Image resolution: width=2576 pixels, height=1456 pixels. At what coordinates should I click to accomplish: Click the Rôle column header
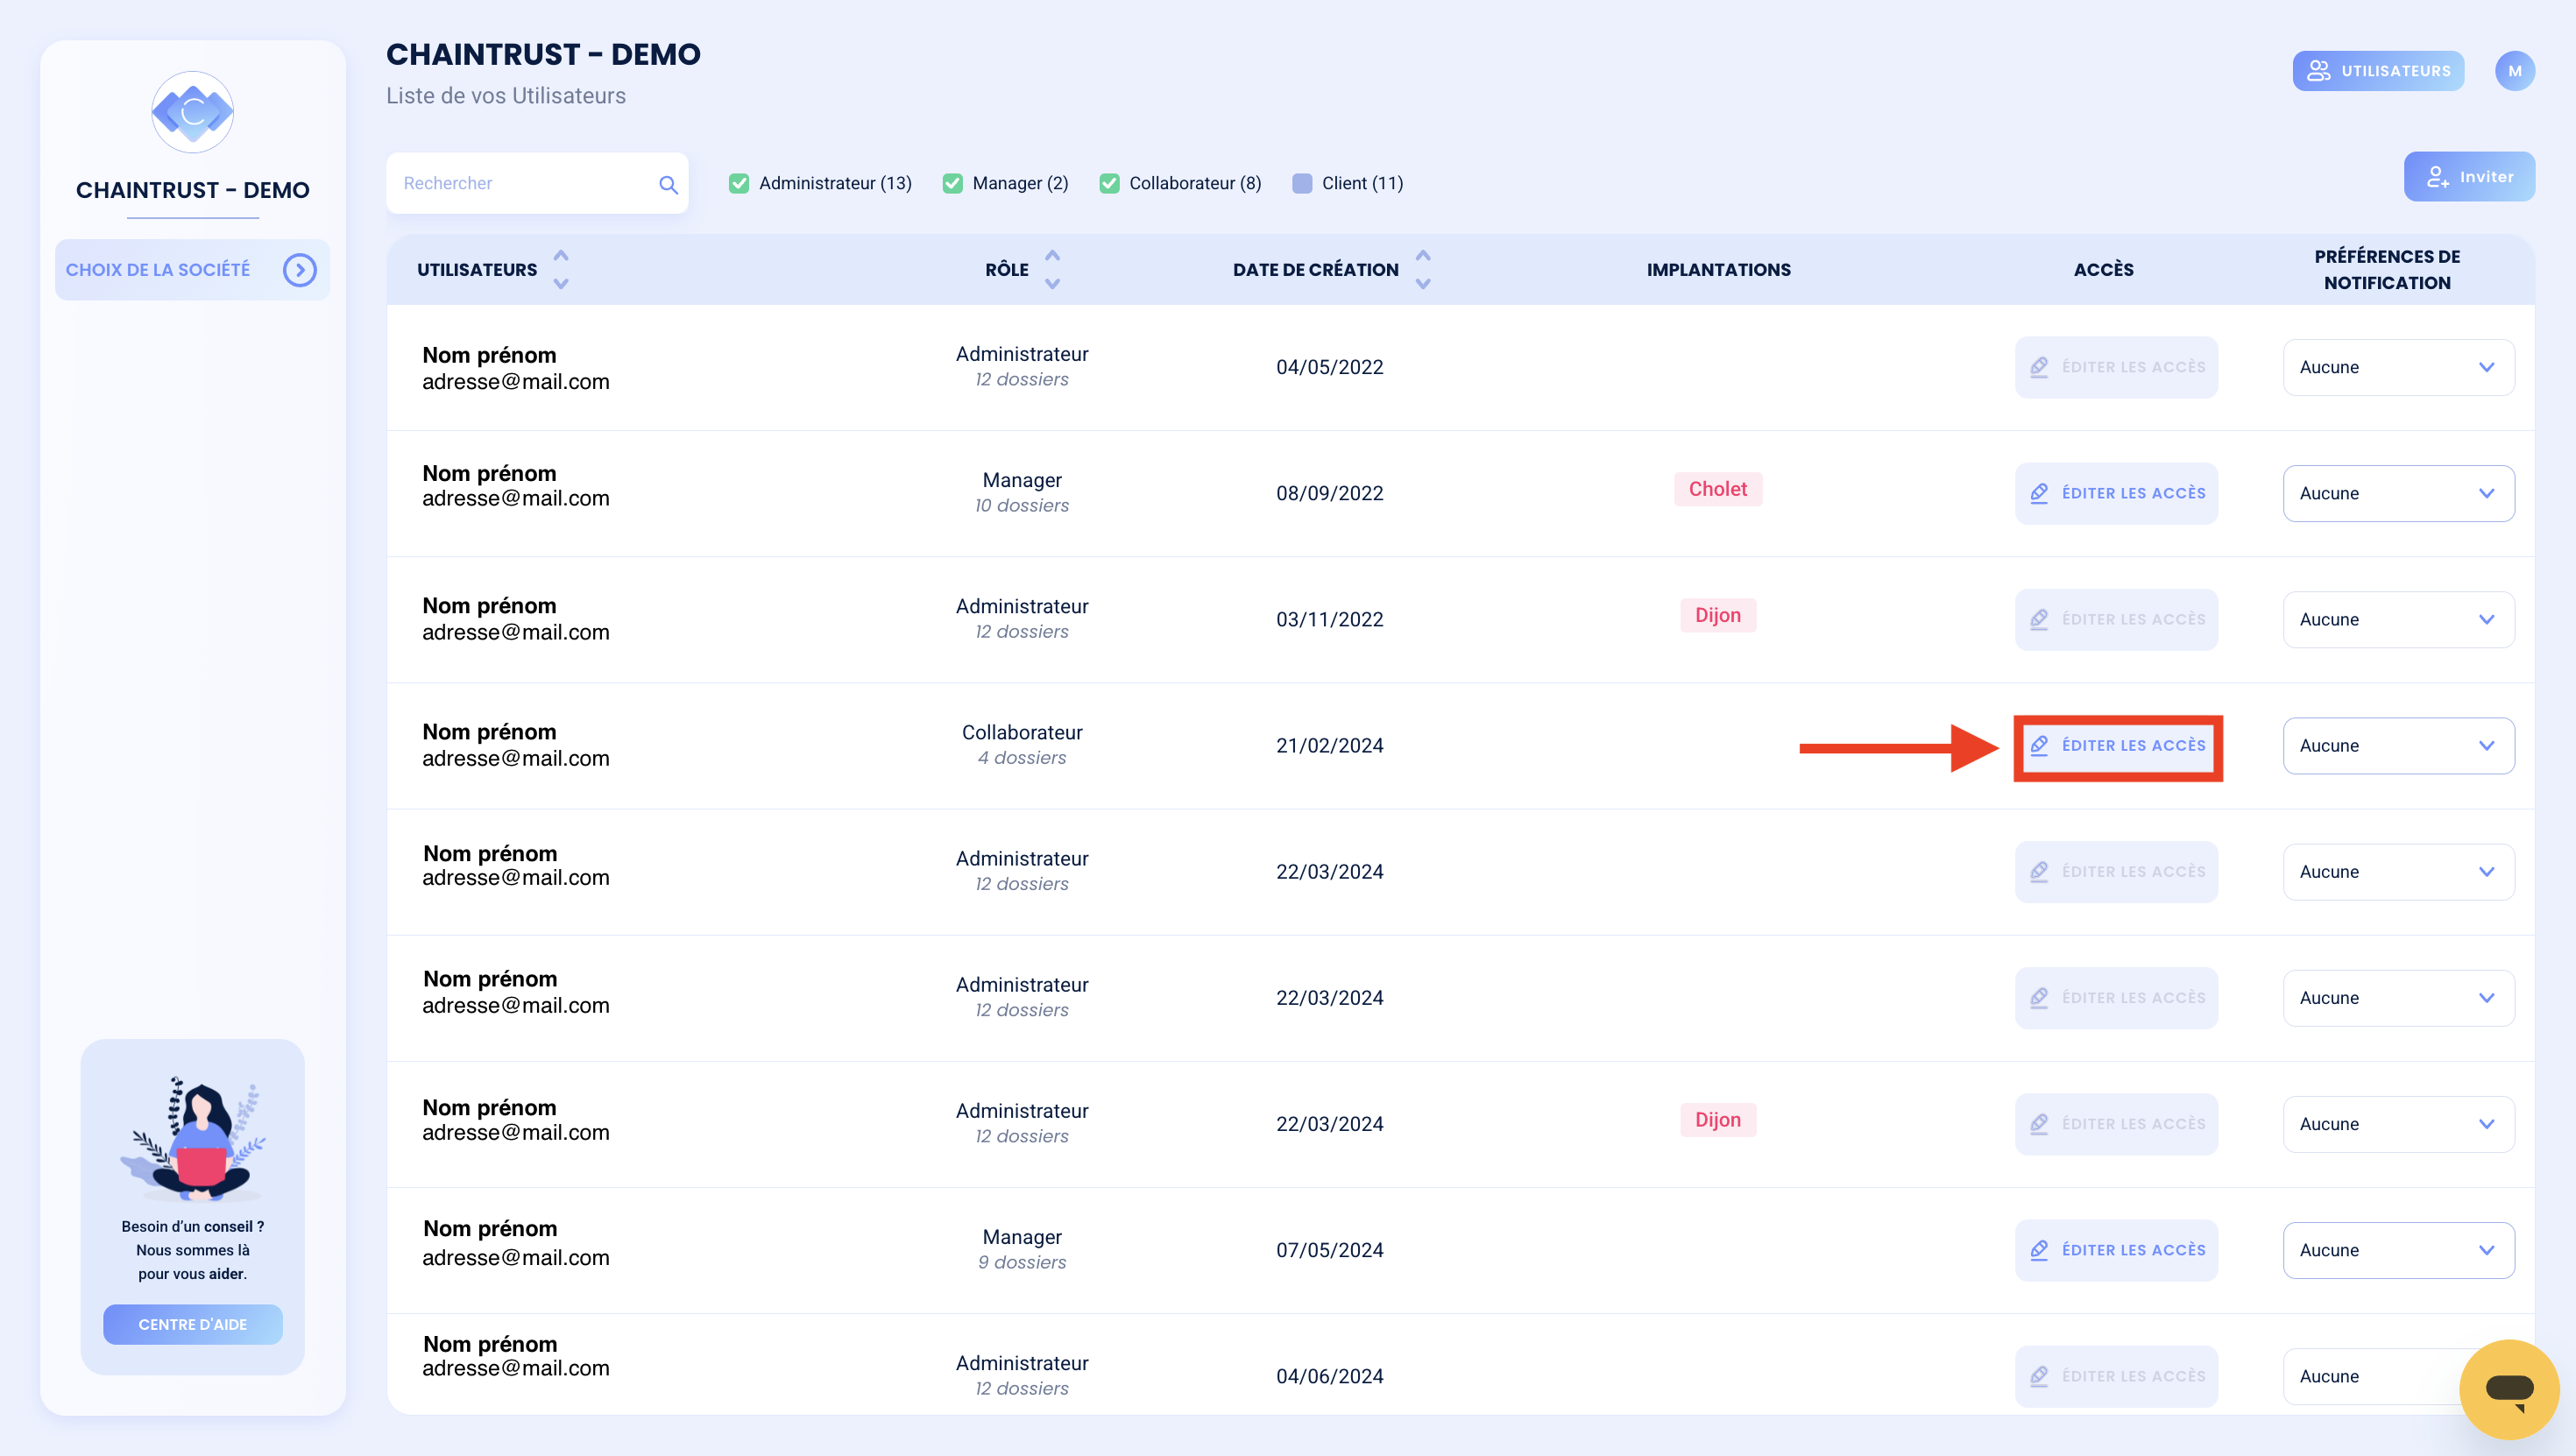1007,270
